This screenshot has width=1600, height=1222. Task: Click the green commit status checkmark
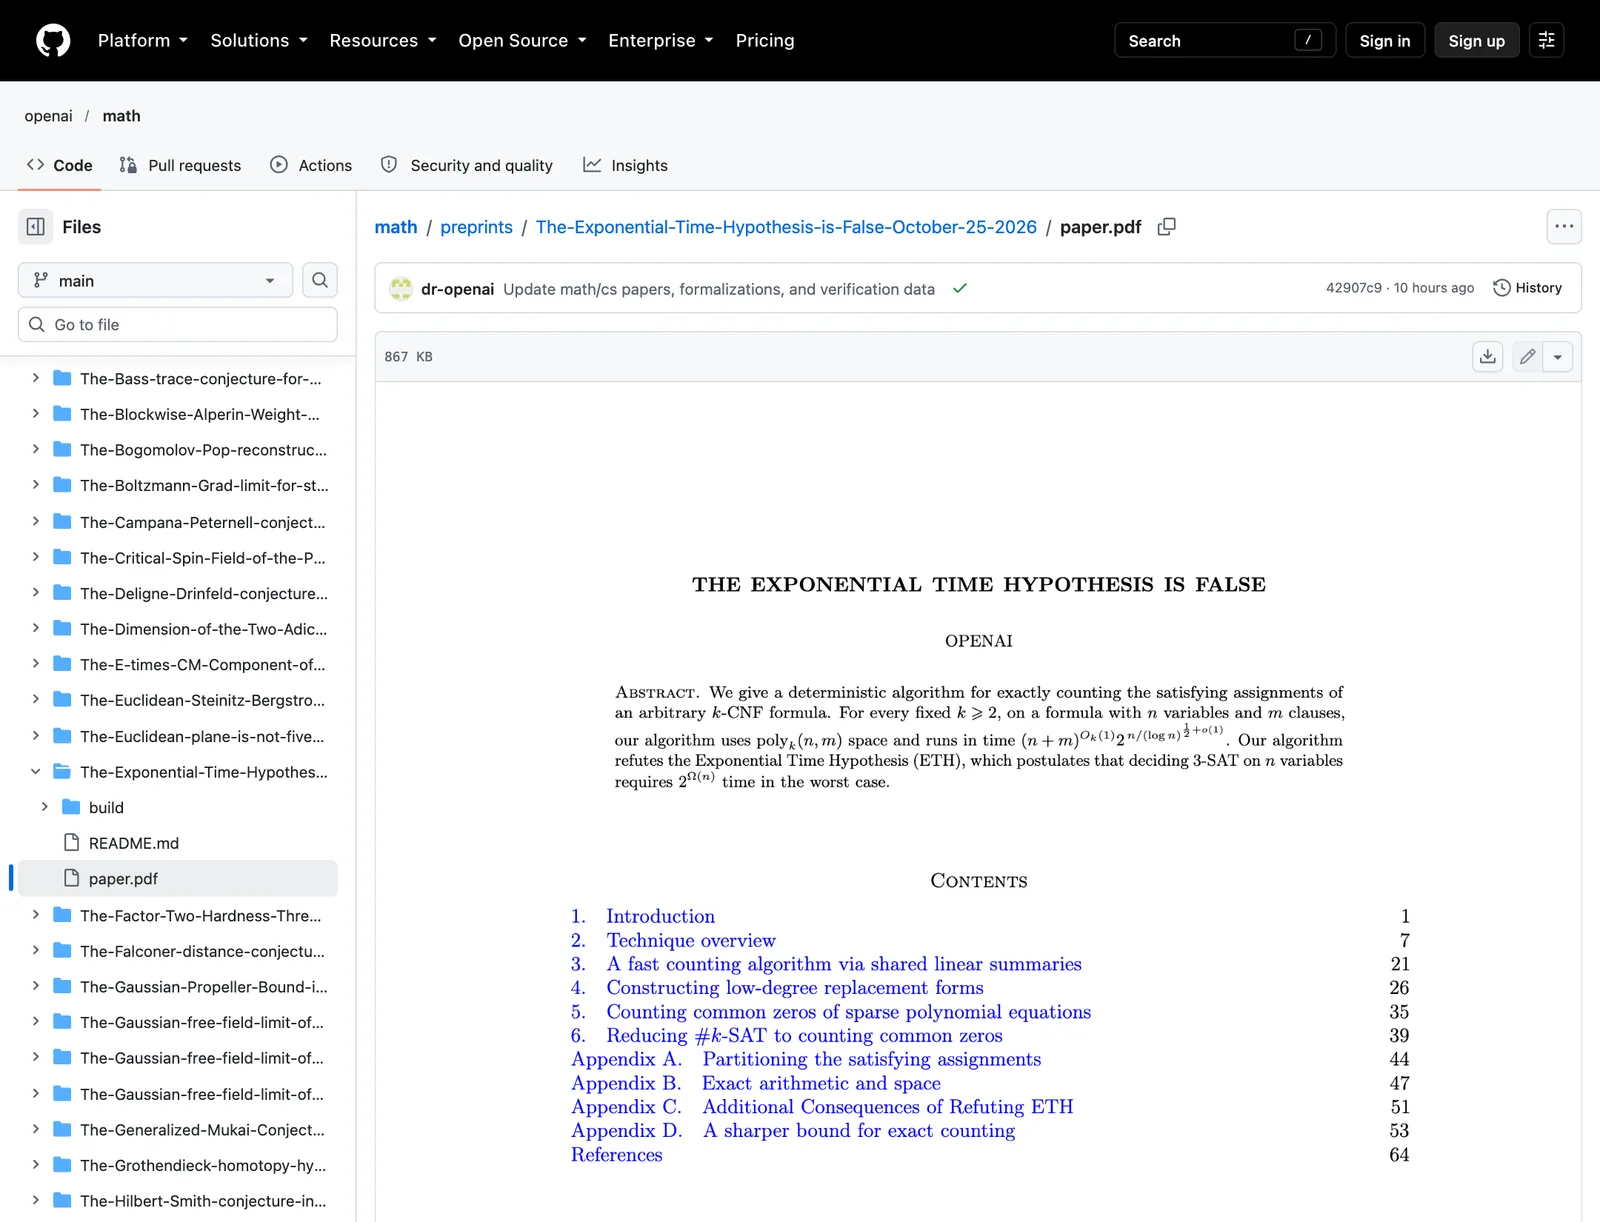tap(960, 288)
